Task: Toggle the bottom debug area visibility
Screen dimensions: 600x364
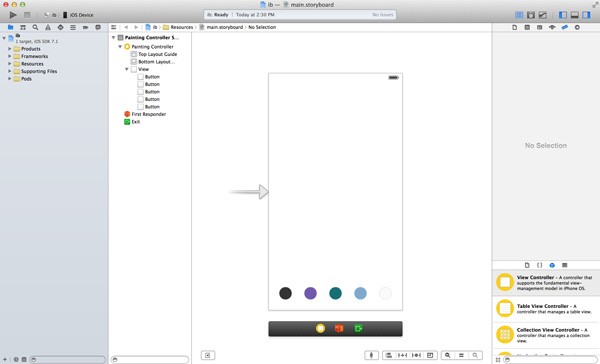Action: (575, 15)
